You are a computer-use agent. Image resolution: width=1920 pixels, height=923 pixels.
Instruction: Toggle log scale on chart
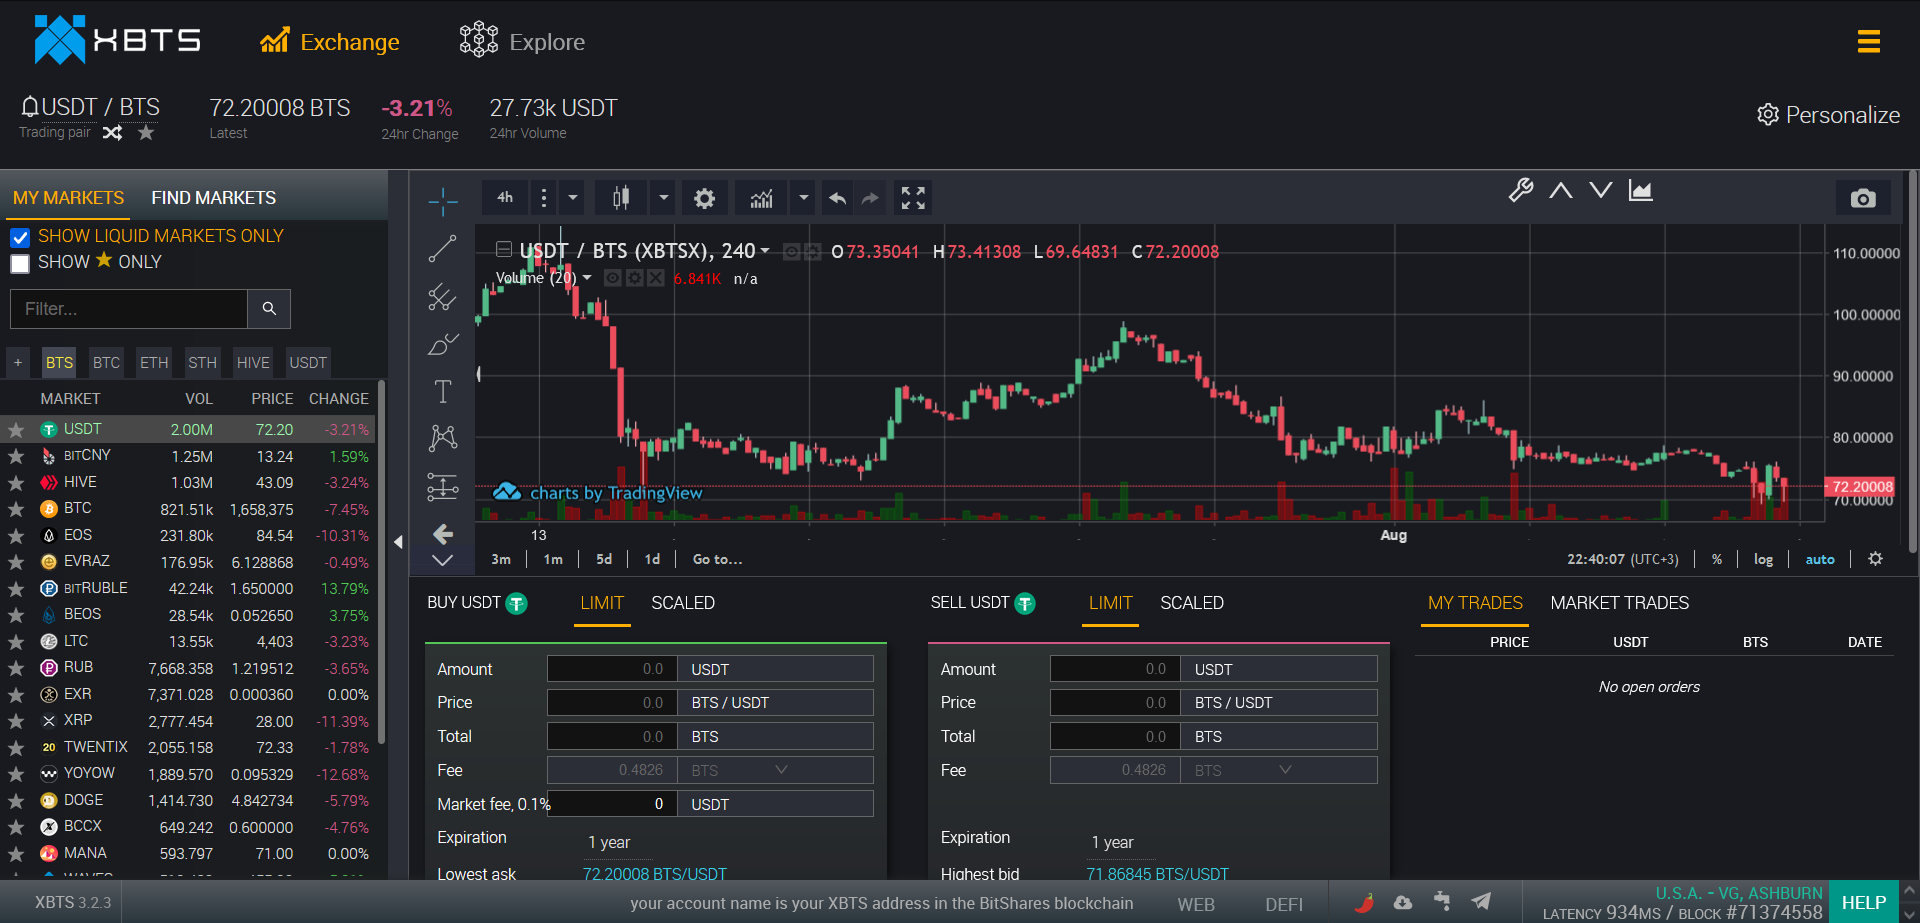click(1763, 559)
